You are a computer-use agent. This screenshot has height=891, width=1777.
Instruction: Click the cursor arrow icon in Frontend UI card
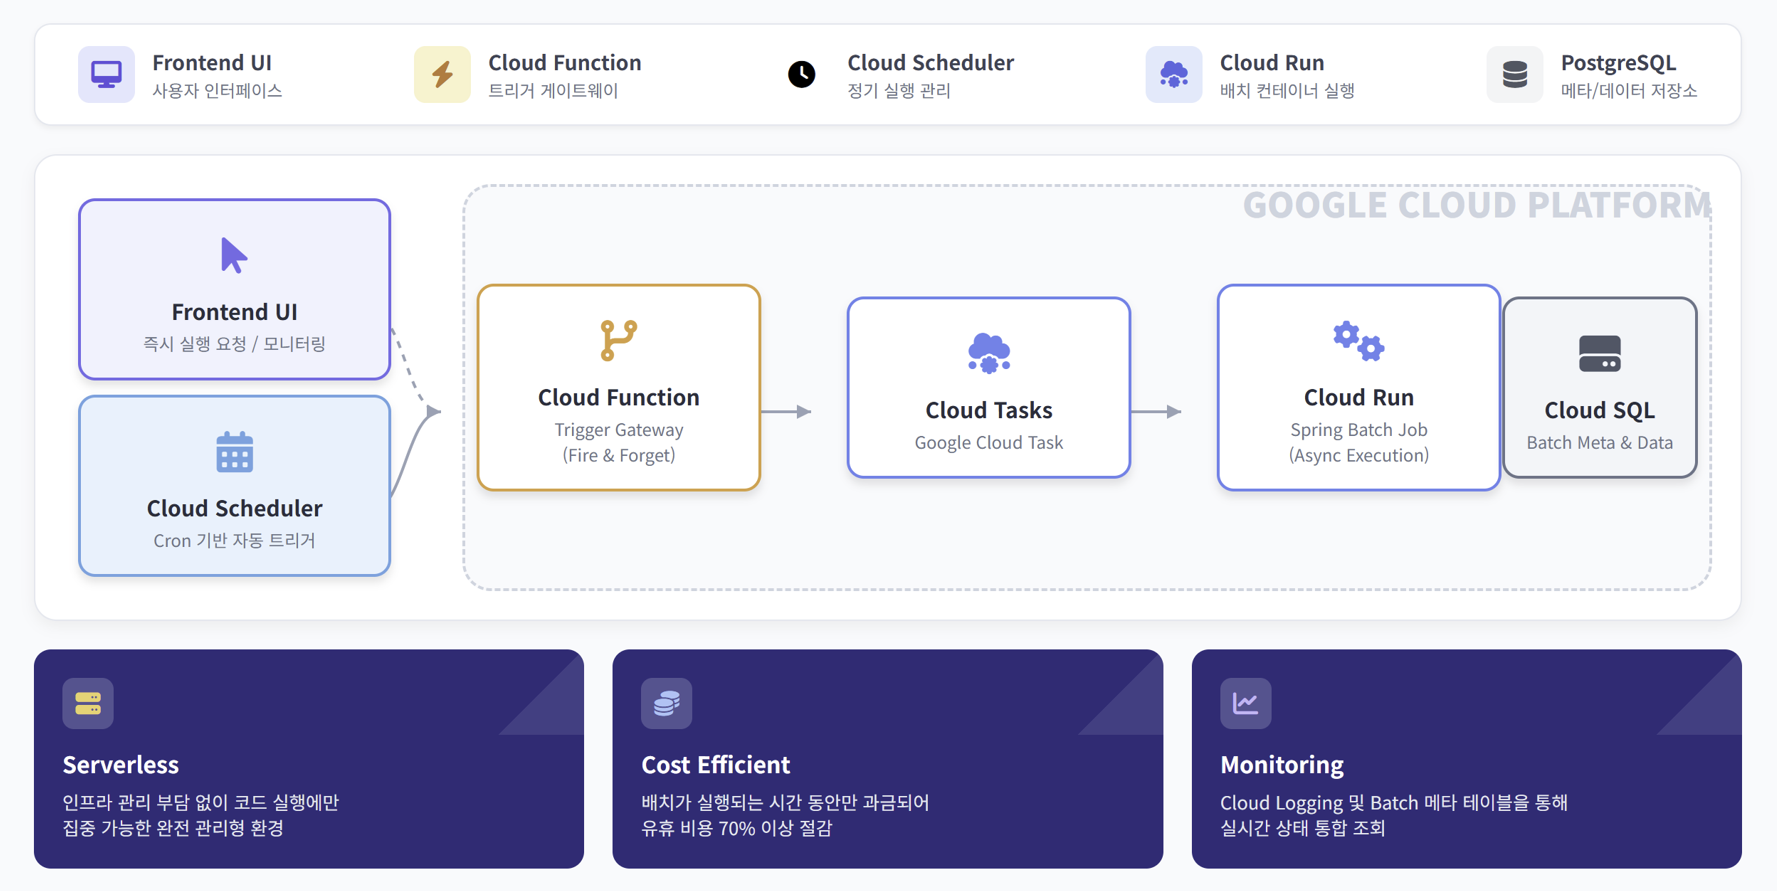tap(234, 255)
